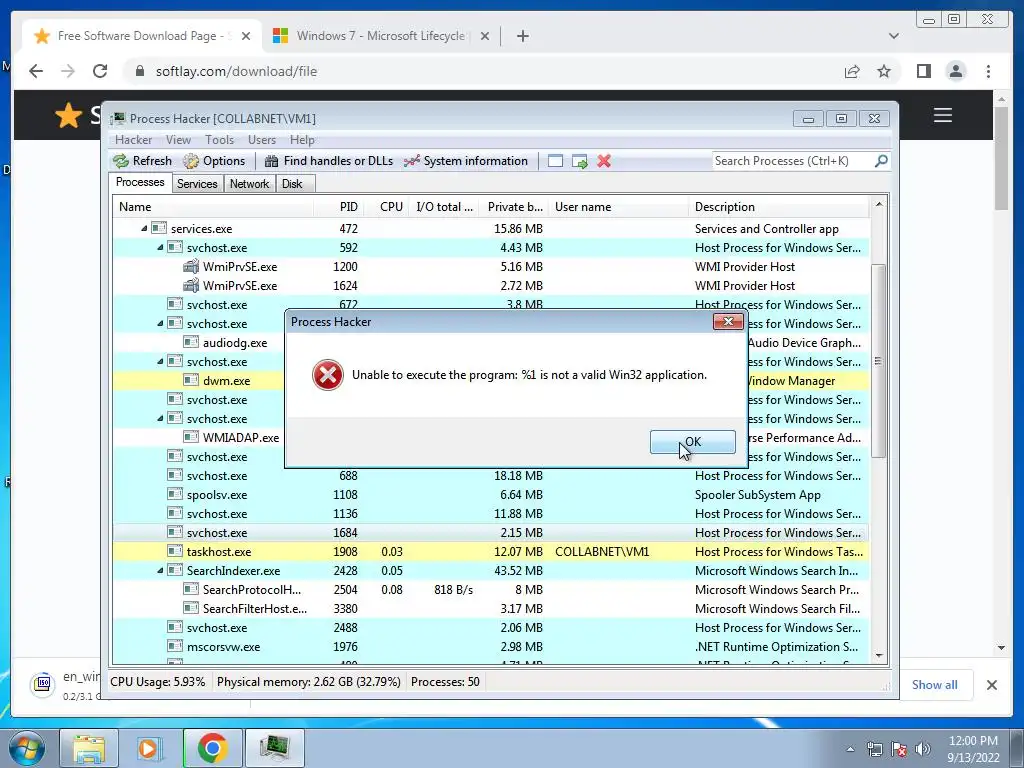This screenshot has width=1024, height=768.
Task: Collapse the services.exe tree node
Action: tap(144, 229)
